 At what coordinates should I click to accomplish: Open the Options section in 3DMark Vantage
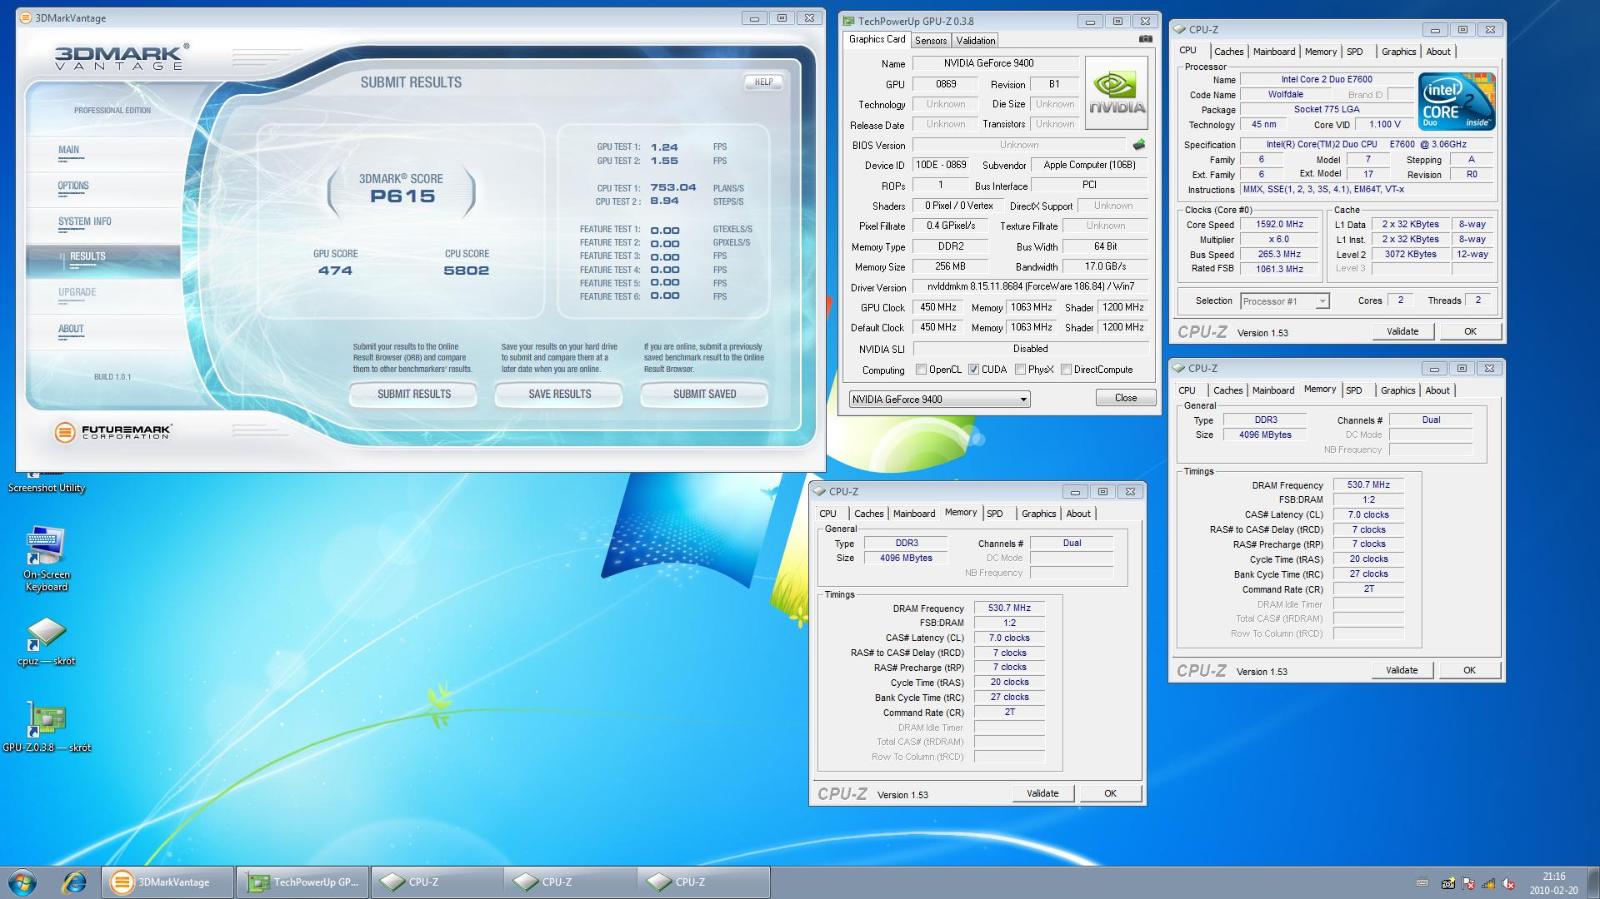pos(73,186)
